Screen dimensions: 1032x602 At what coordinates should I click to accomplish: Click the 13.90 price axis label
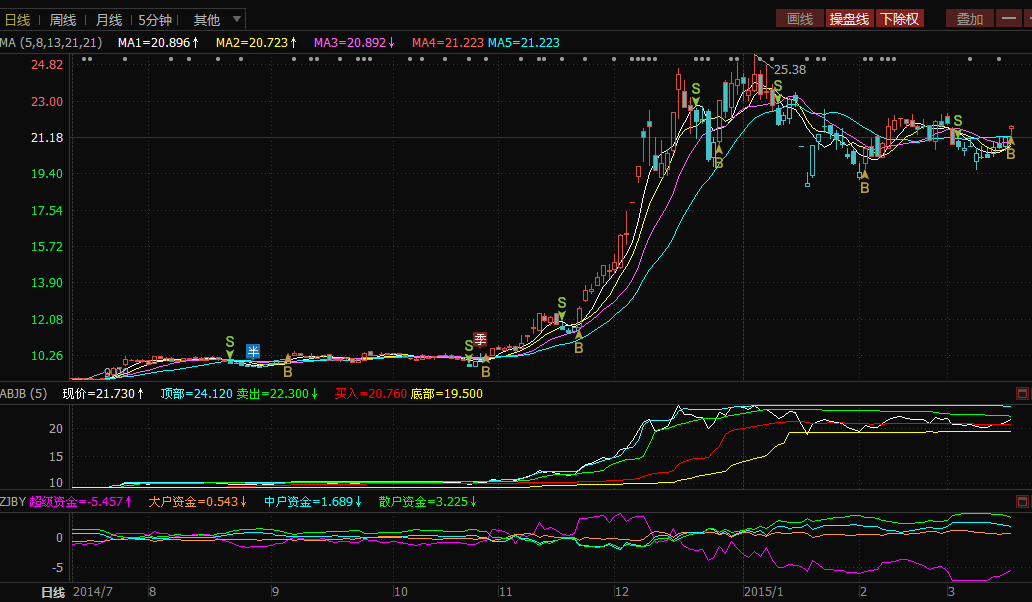click(x=47, y=282)
